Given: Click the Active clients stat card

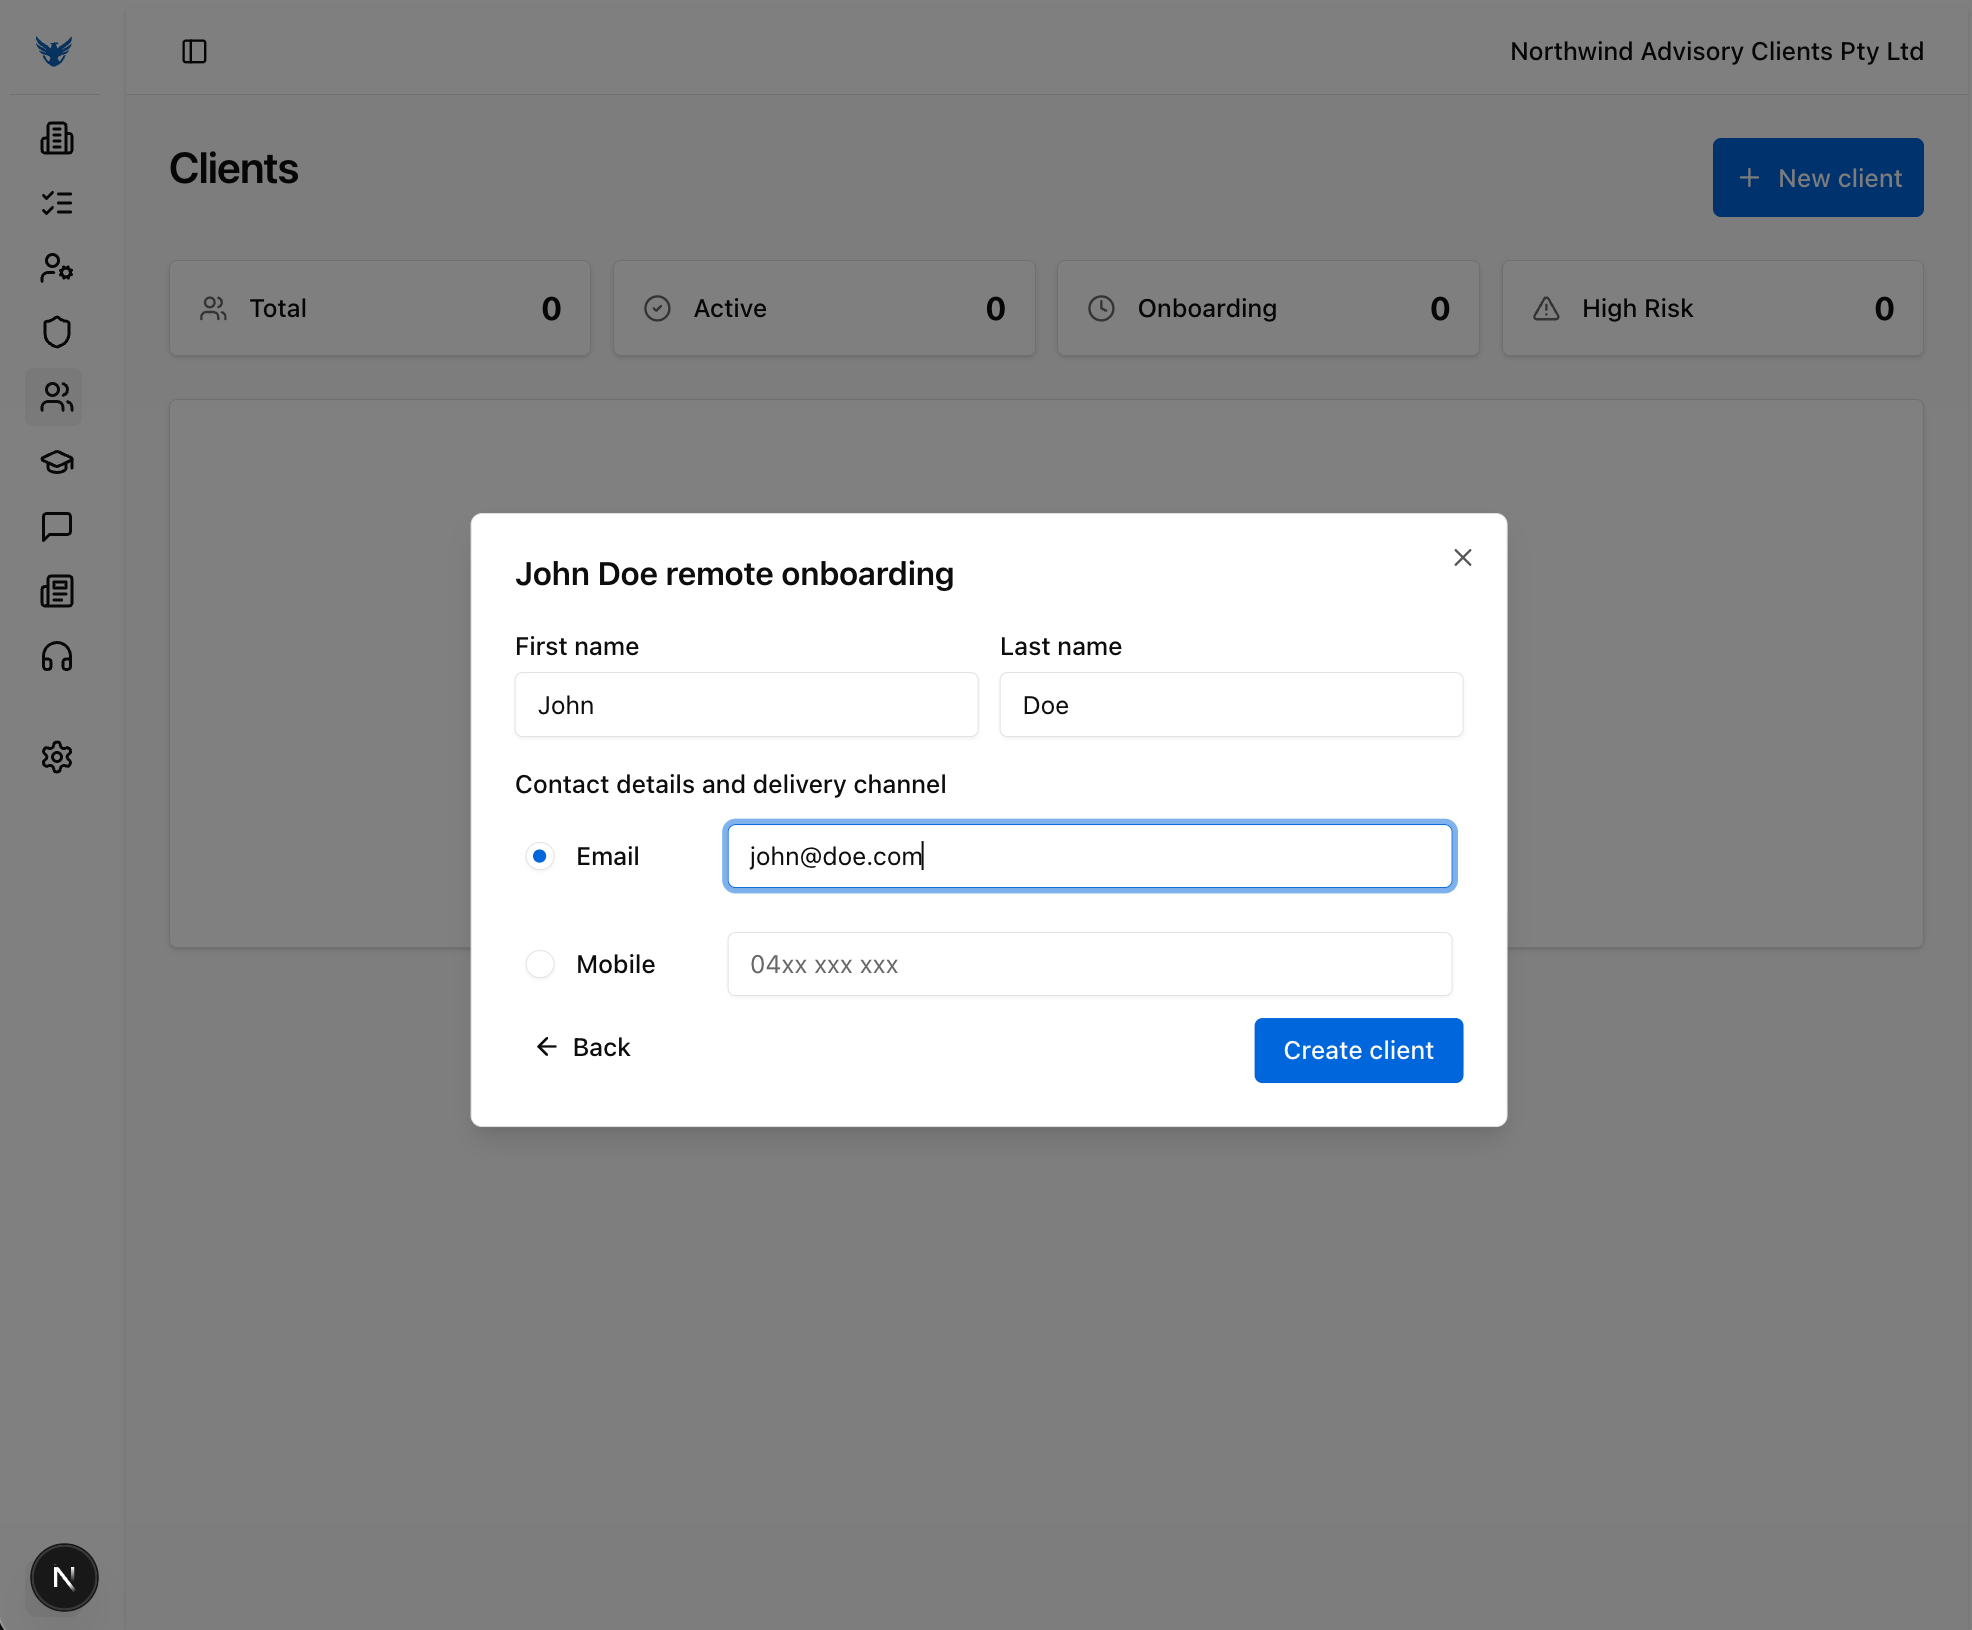Looking at the screenshot, I should (x=824, y=308).
